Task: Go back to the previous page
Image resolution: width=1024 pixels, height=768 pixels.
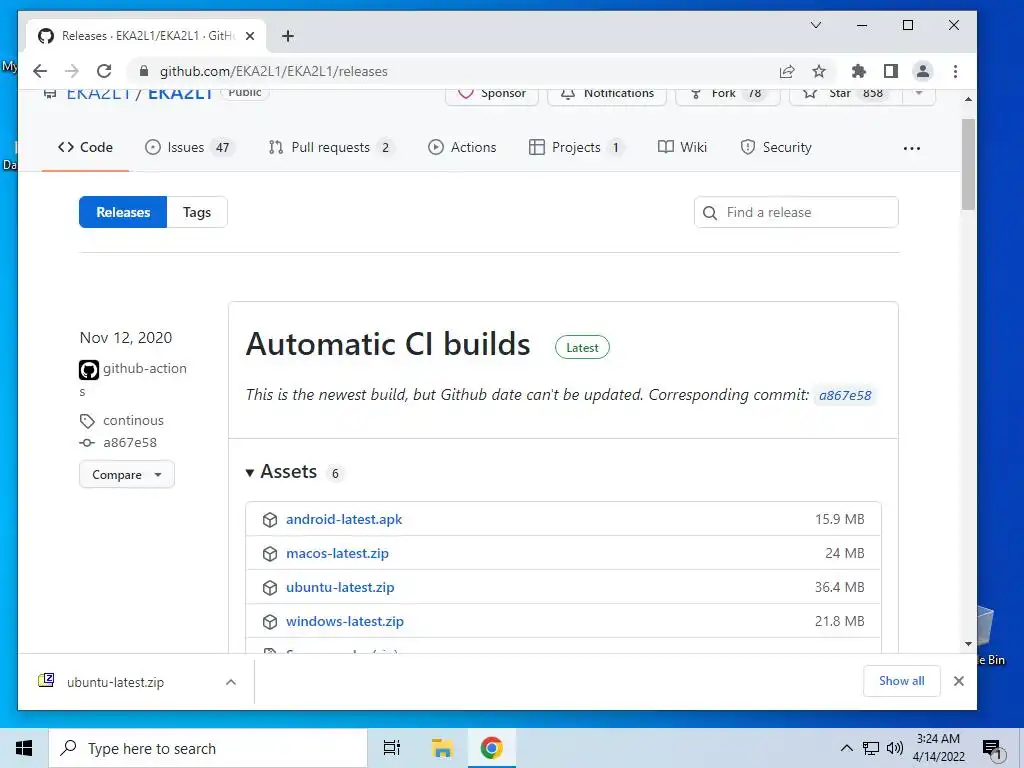Action: click(x=40, y=71)
